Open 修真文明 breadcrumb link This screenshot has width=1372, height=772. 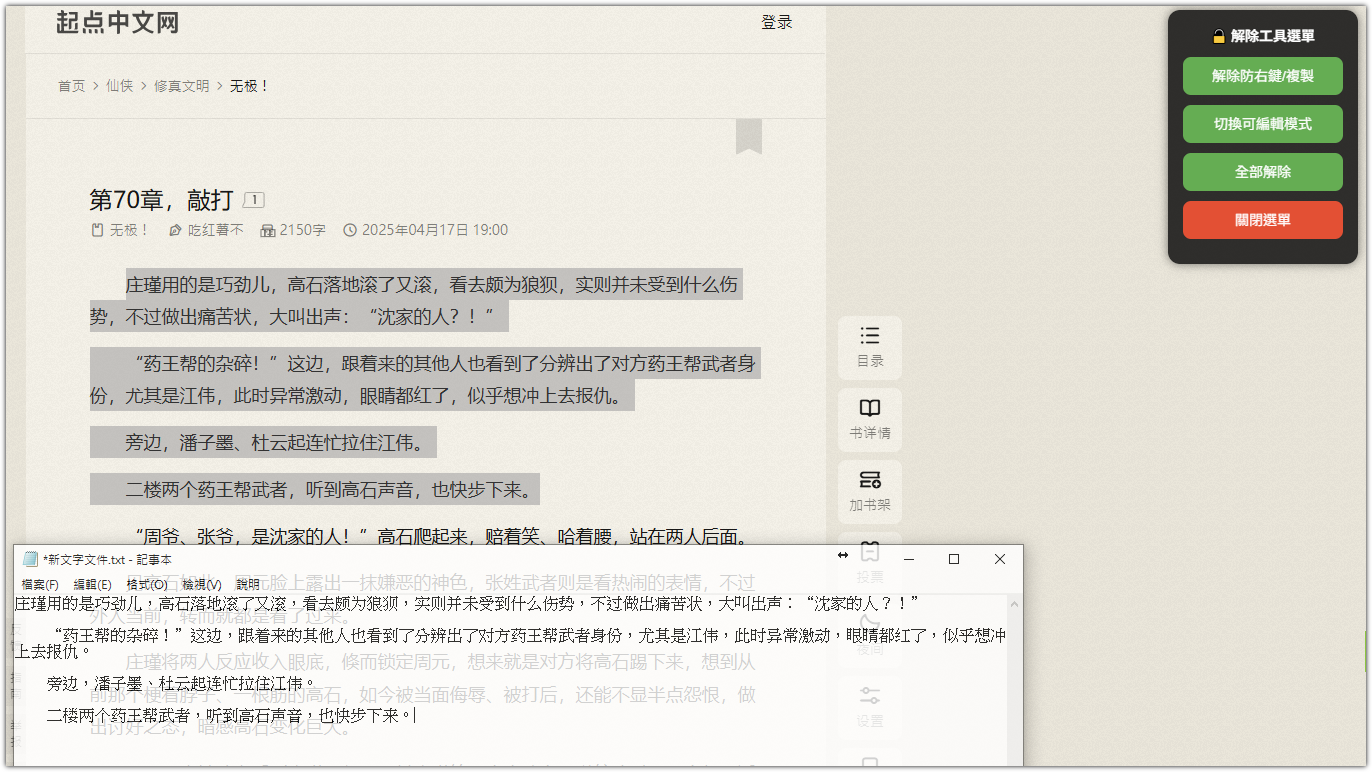(x=181, y=86)
